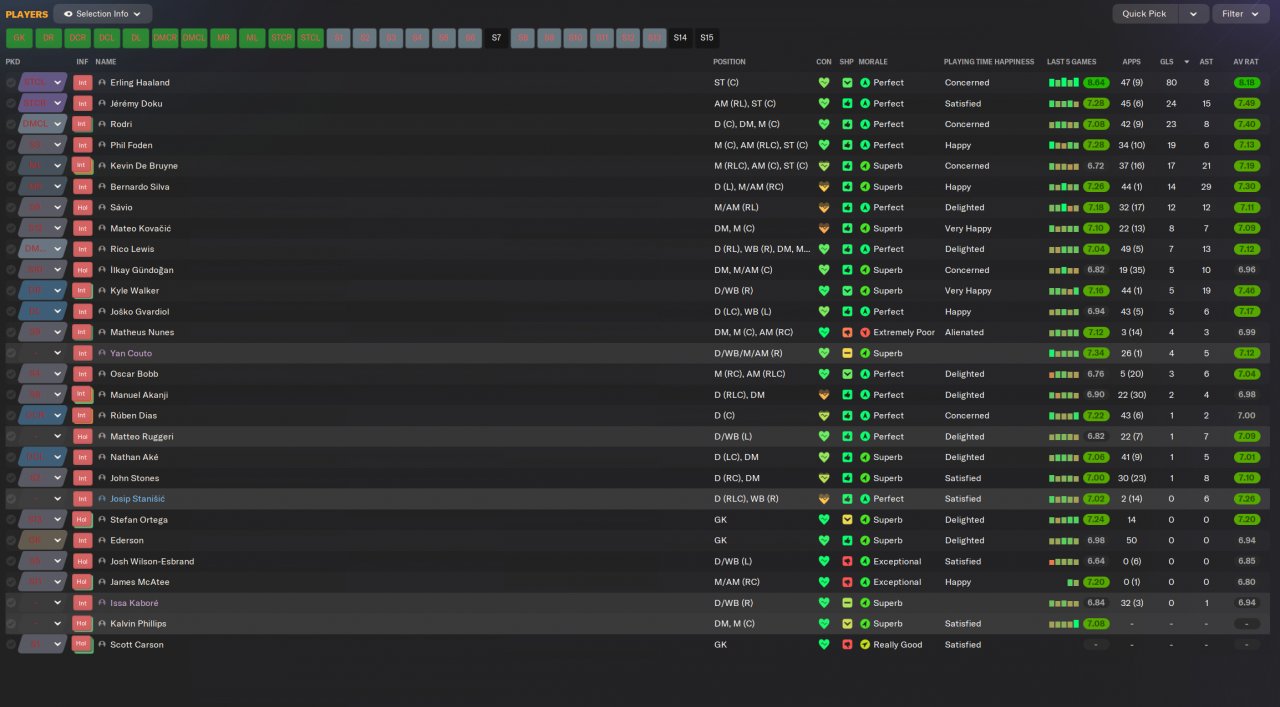Click the condition heart icon for Mateo Kovačić

(824, 229)
